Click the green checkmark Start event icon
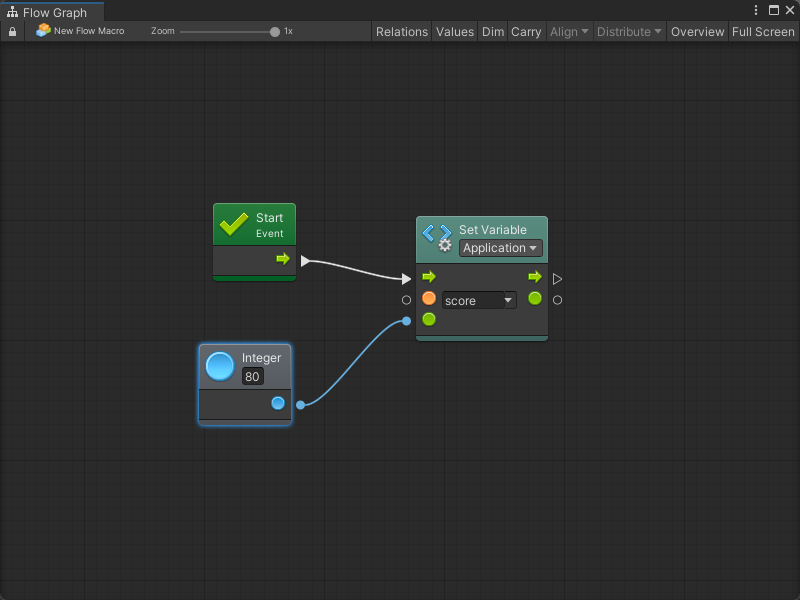800x600 pixels. click(234, 225)
